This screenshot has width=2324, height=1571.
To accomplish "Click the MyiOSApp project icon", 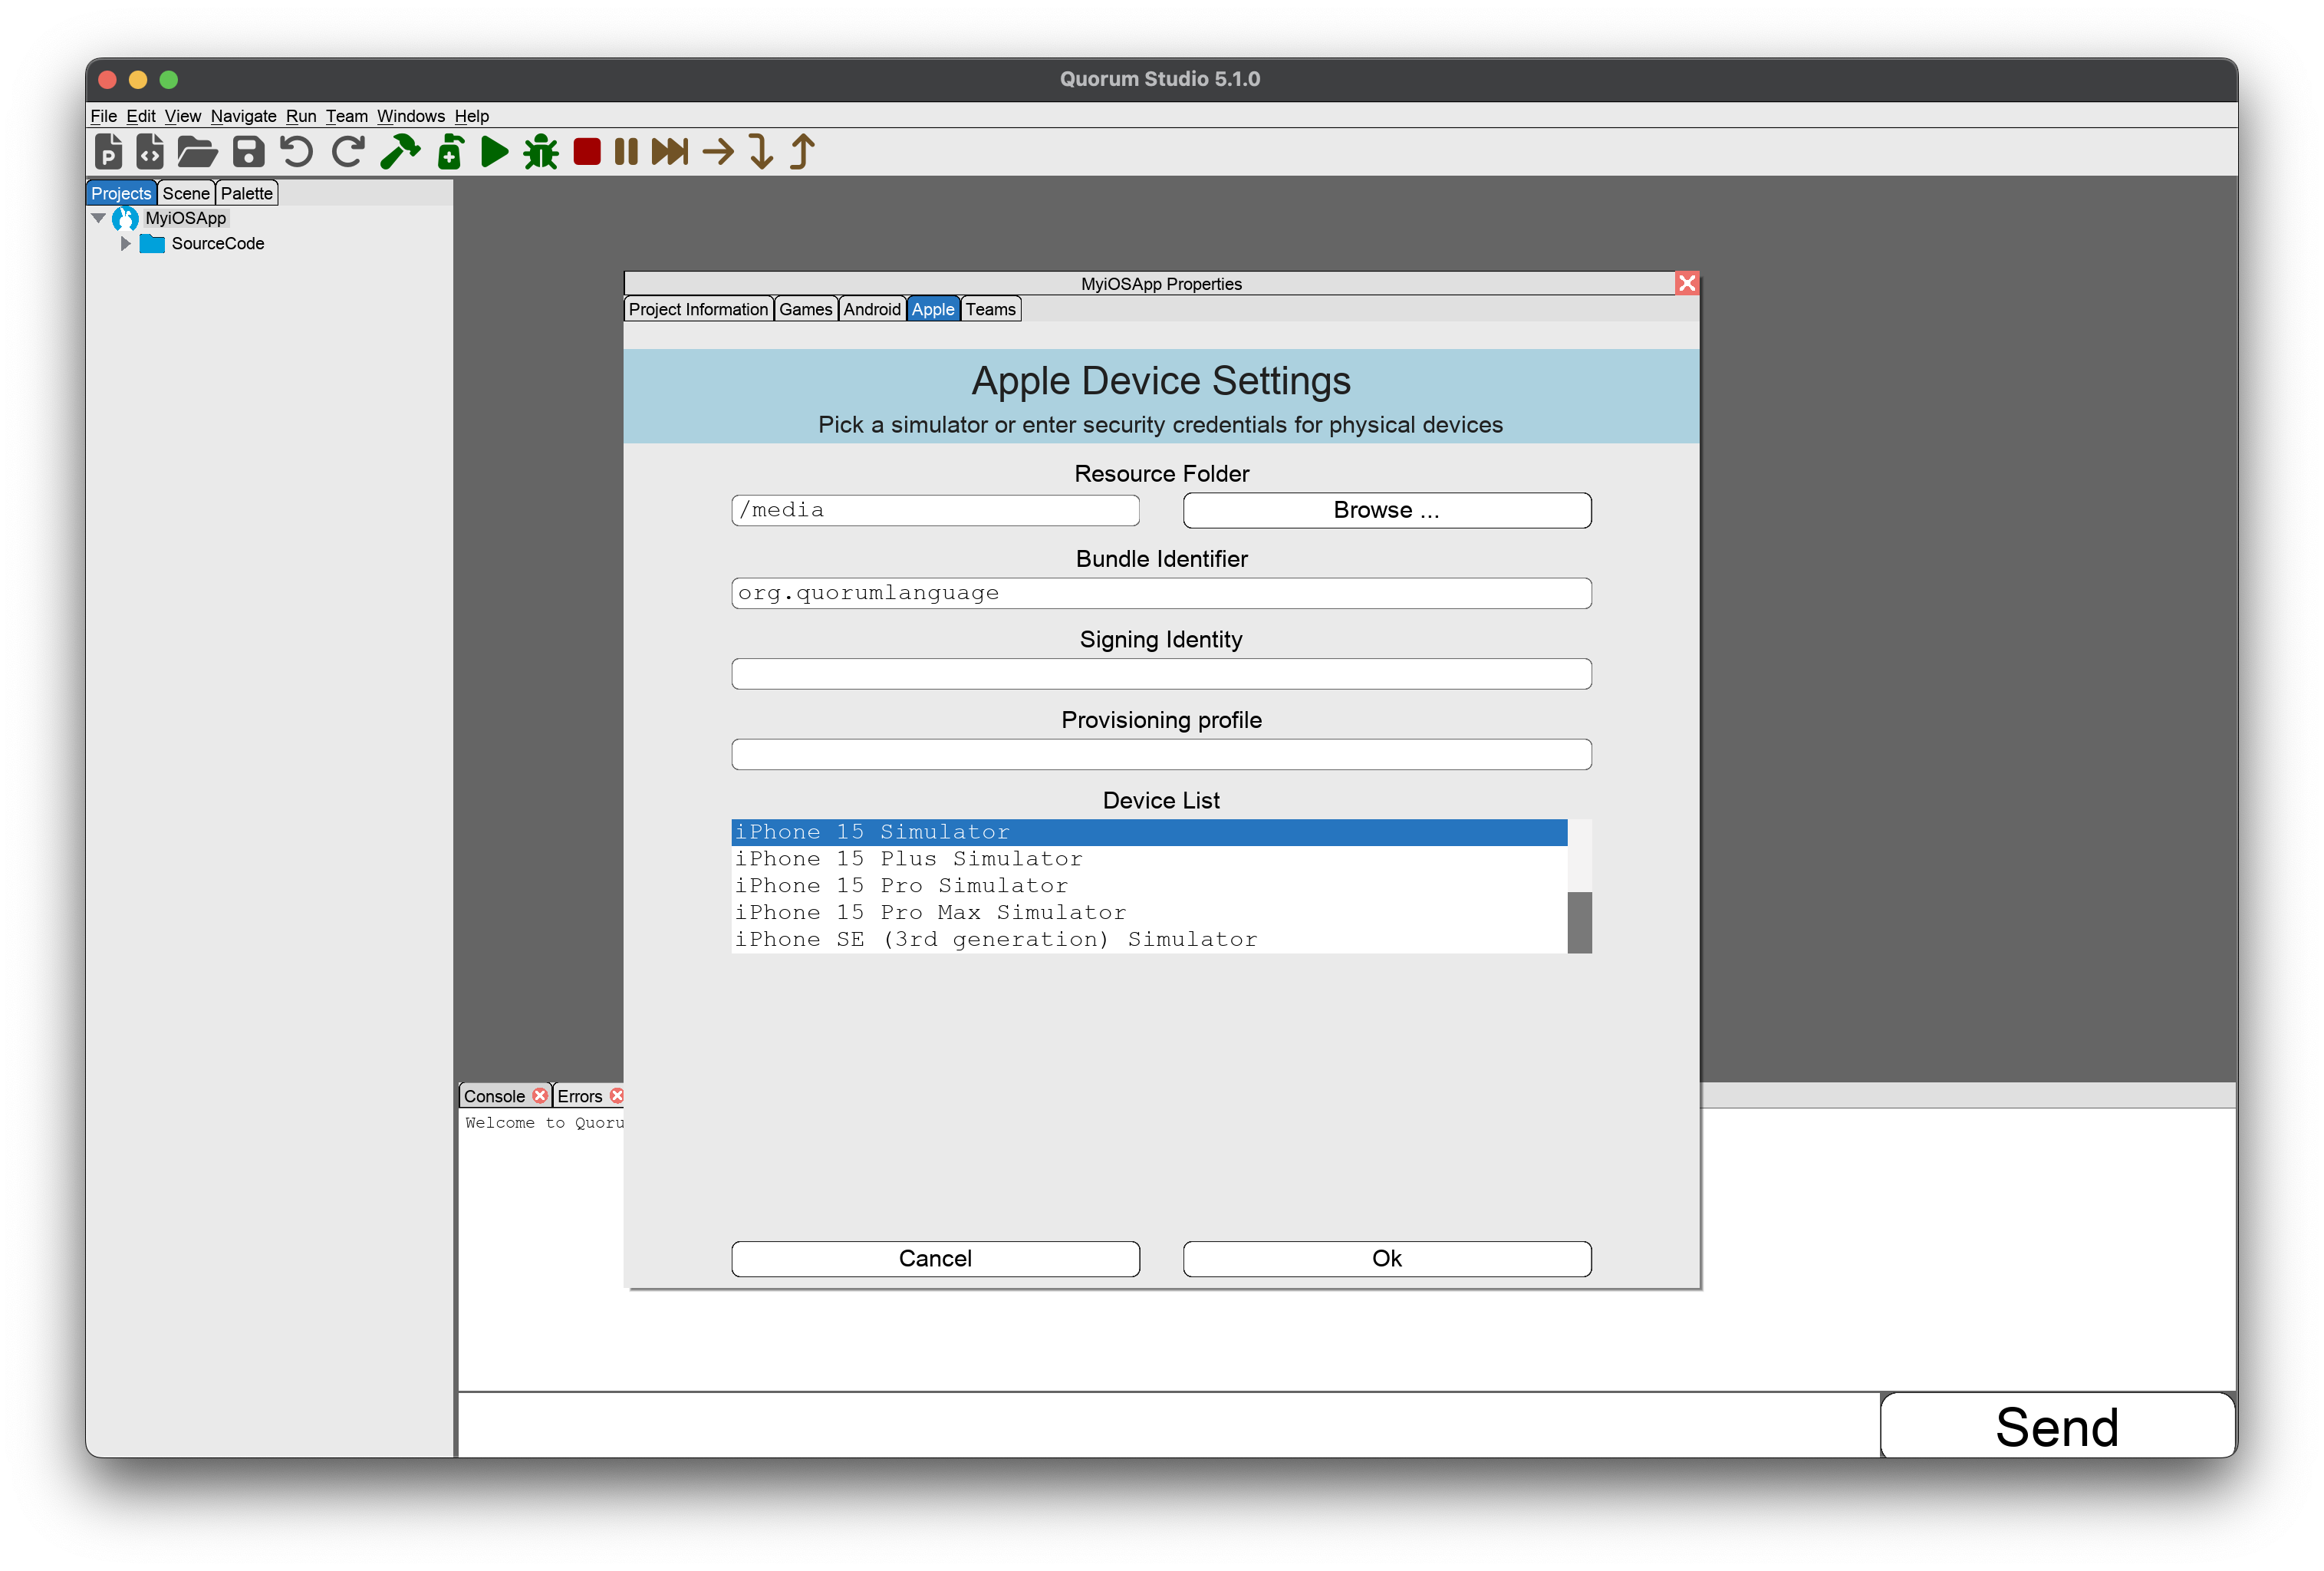I will 125,219.
